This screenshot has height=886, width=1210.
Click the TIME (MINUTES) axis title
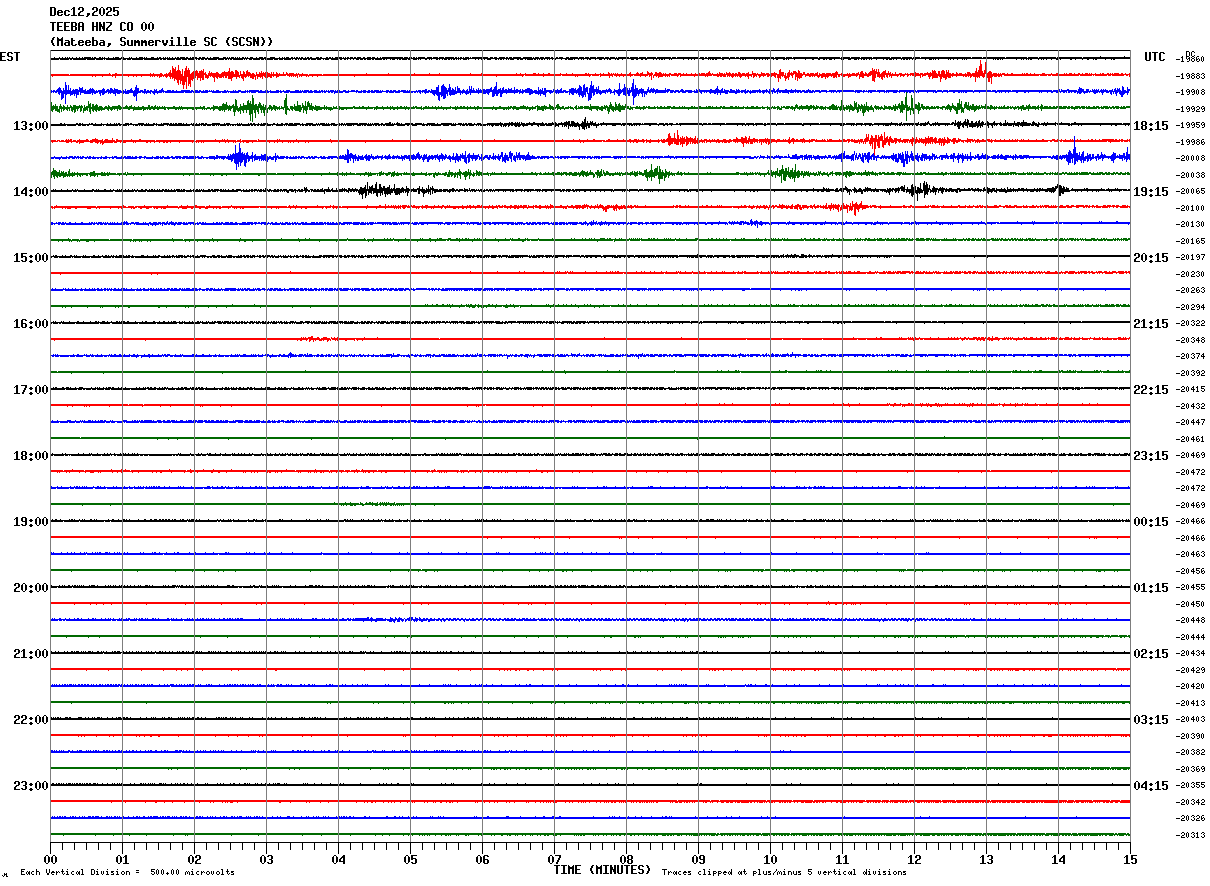coord(602,870)
